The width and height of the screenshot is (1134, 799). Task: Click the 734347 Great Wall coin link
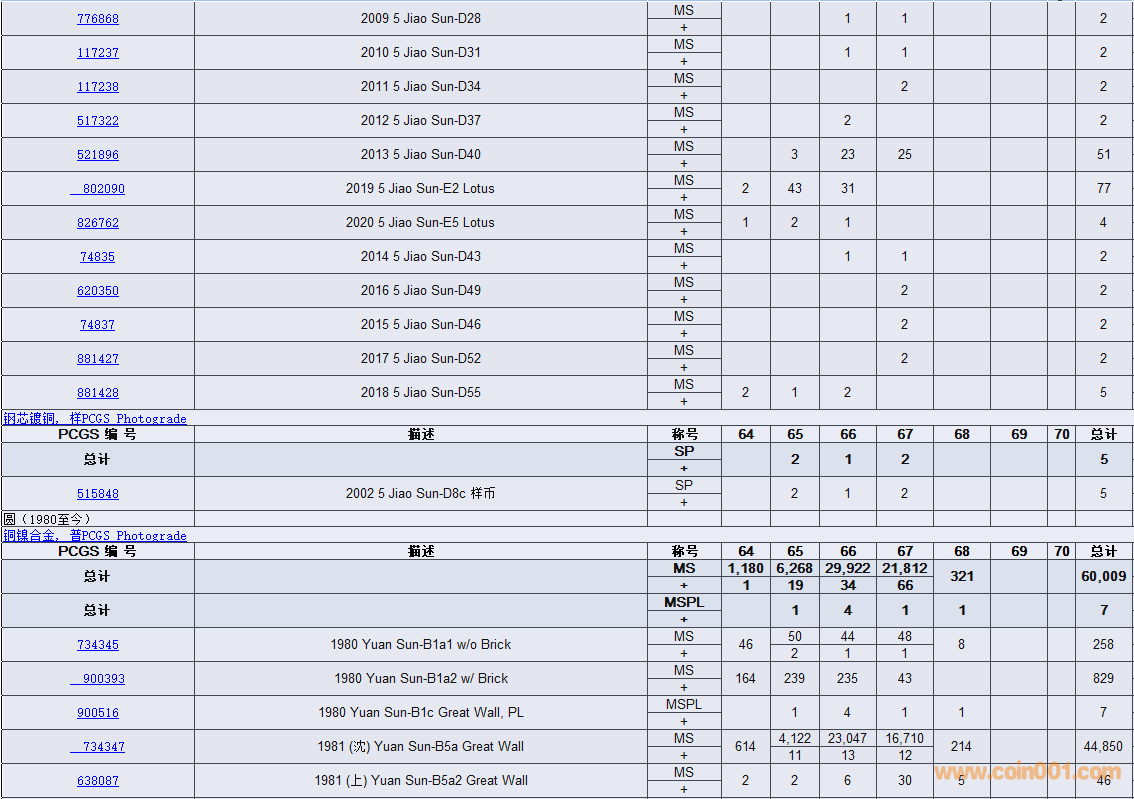[x=100, y=747]
